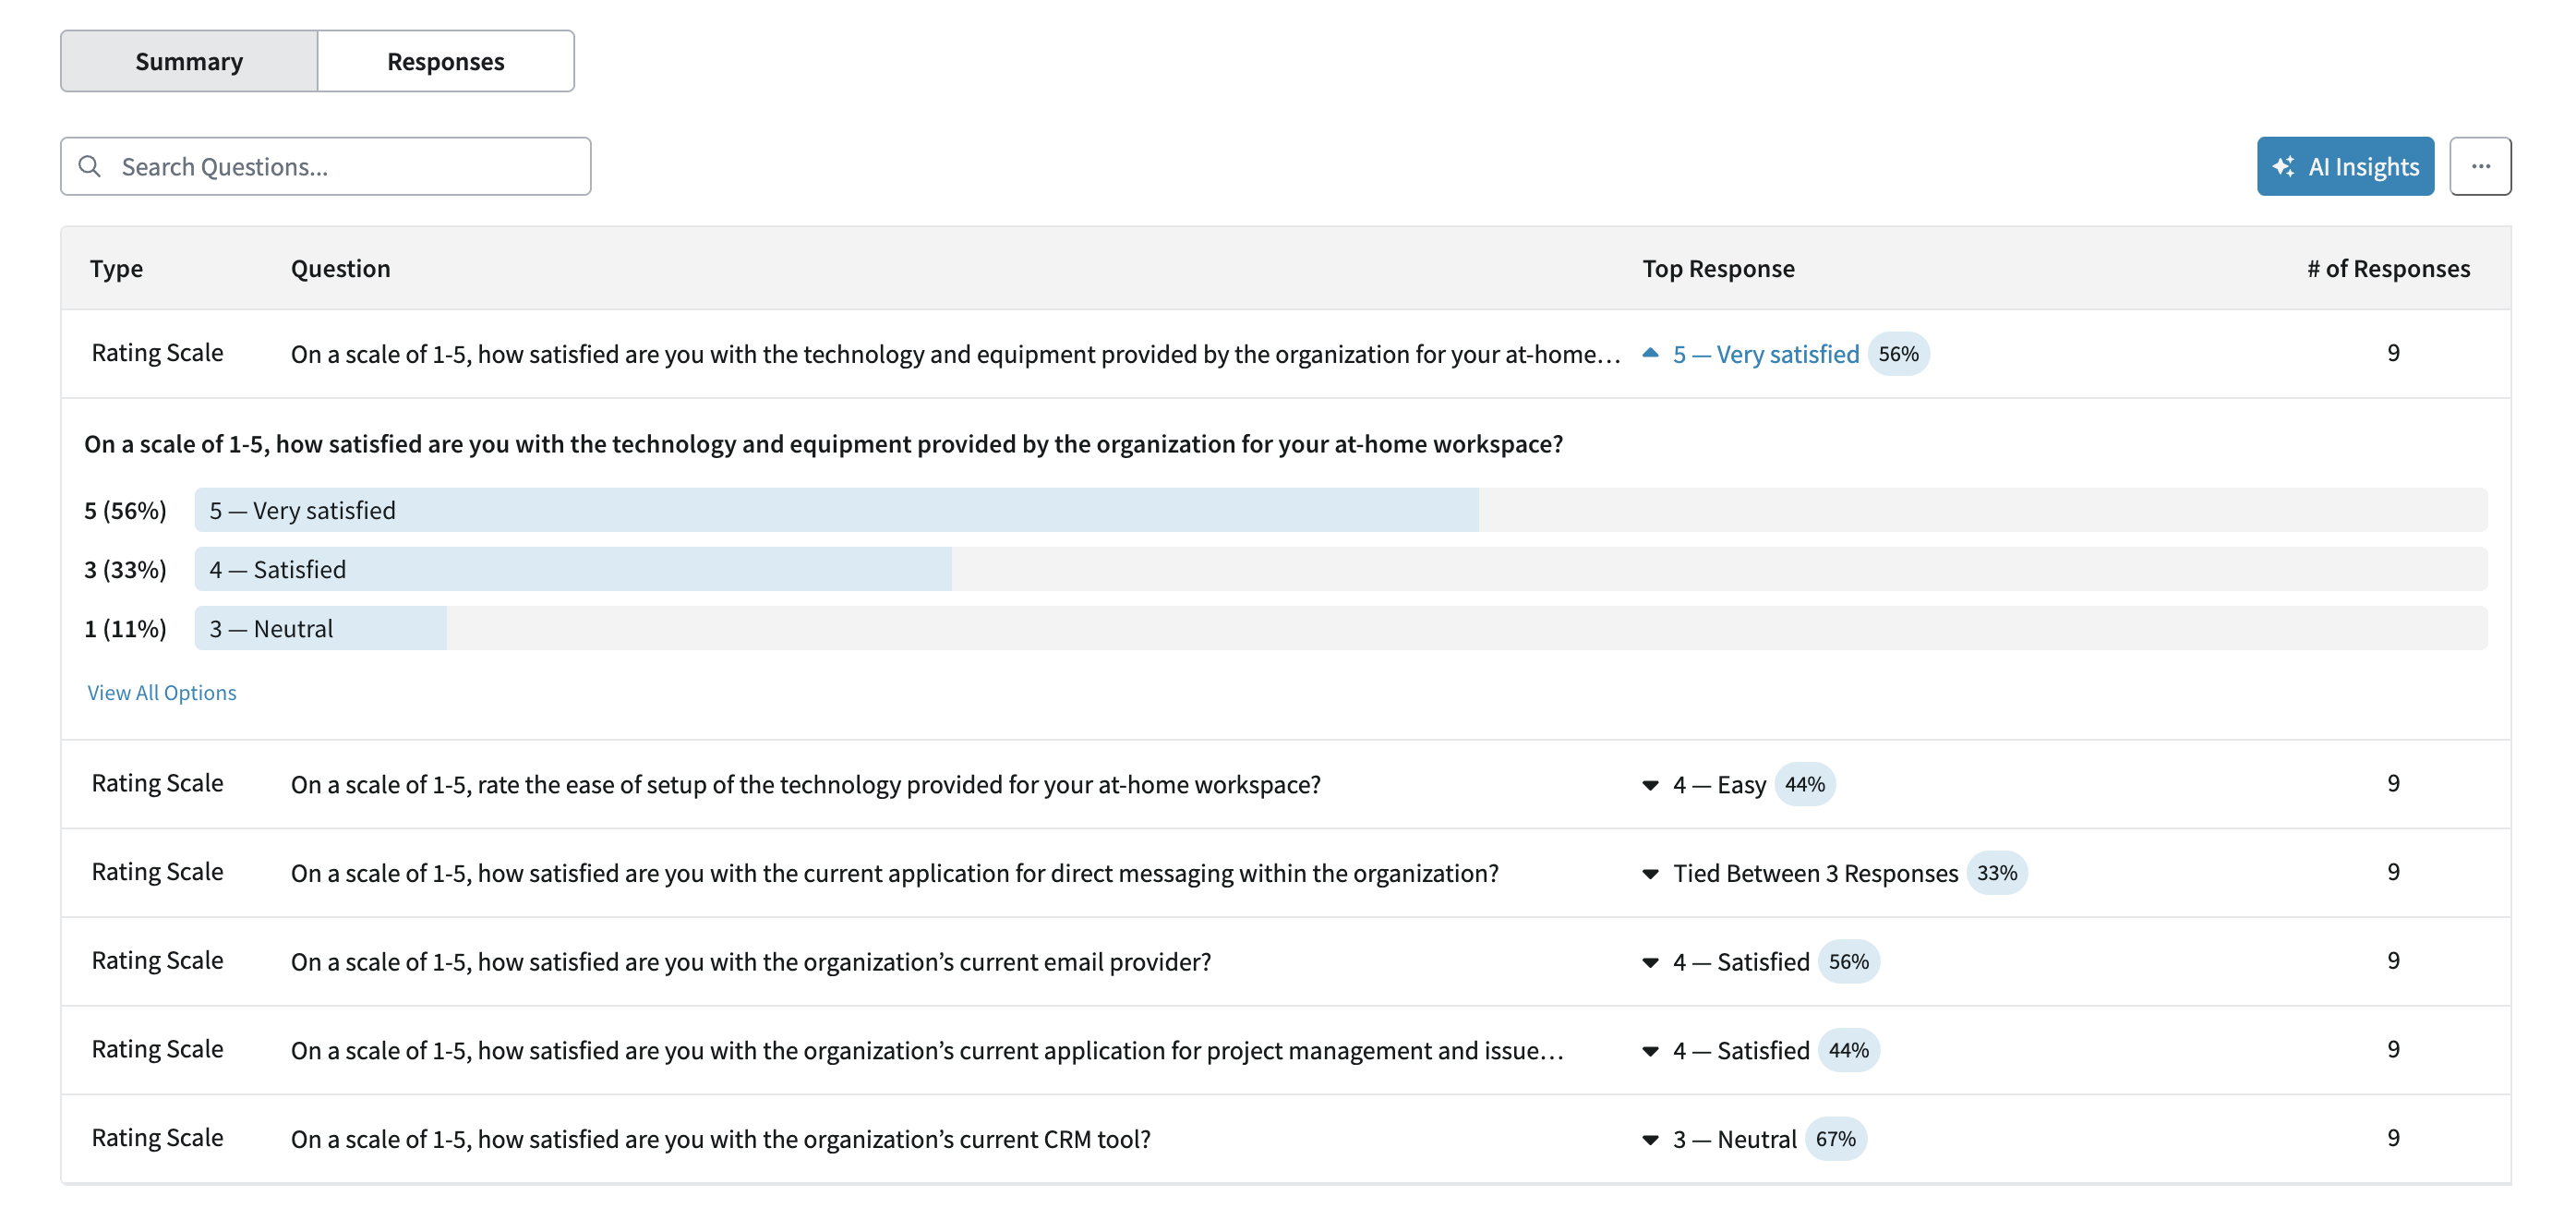Open AI Insights panel
The width and height of the screenshot is (2576, 1232).
pos(2344,166)
